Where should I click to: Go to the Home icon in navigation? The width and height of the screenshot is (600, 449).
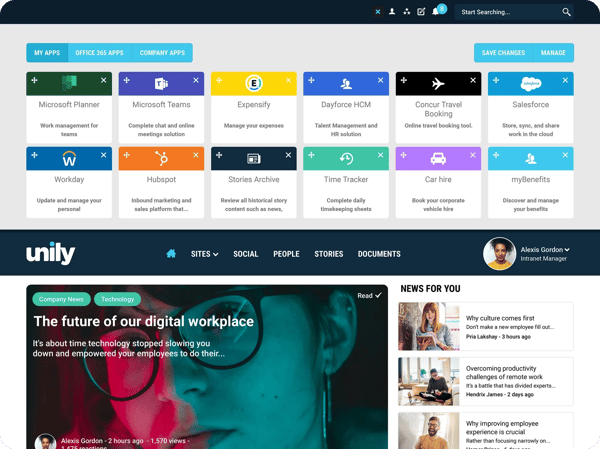click(x=171, y=253)
